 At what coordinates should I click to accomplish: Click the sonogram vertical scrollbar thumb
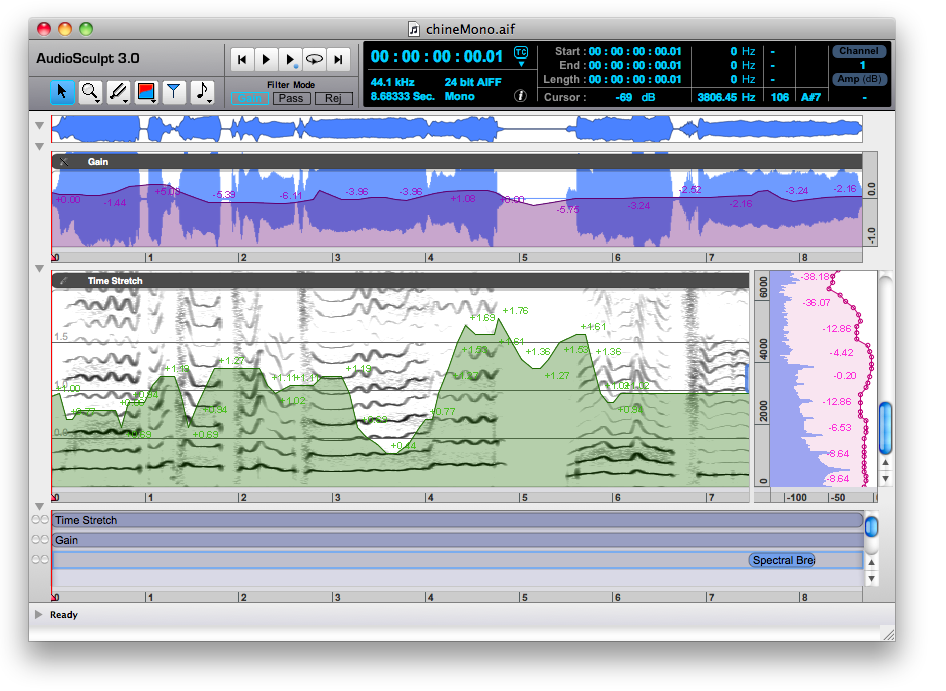click(x=885, y=427)
